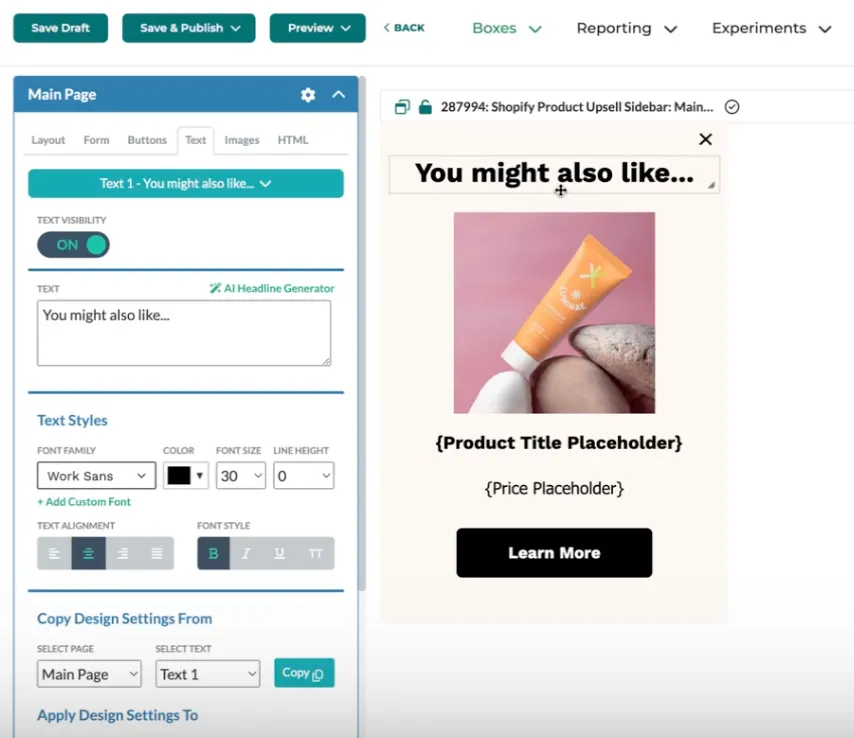The image size is (854, 738).
Task: Click the Save Draft button
Action: pos(60,28)
